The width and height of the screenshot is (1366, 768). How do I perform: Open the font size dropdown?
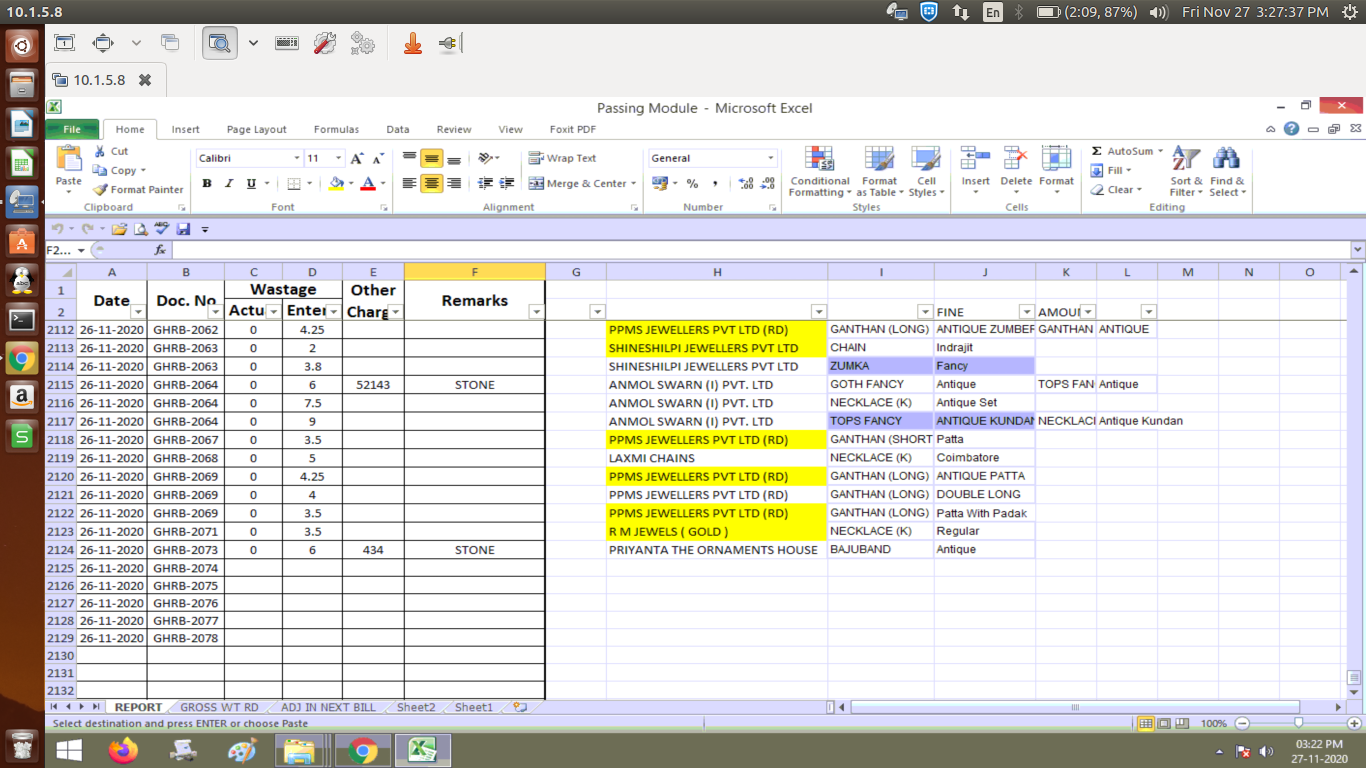[x=339, y=158]
